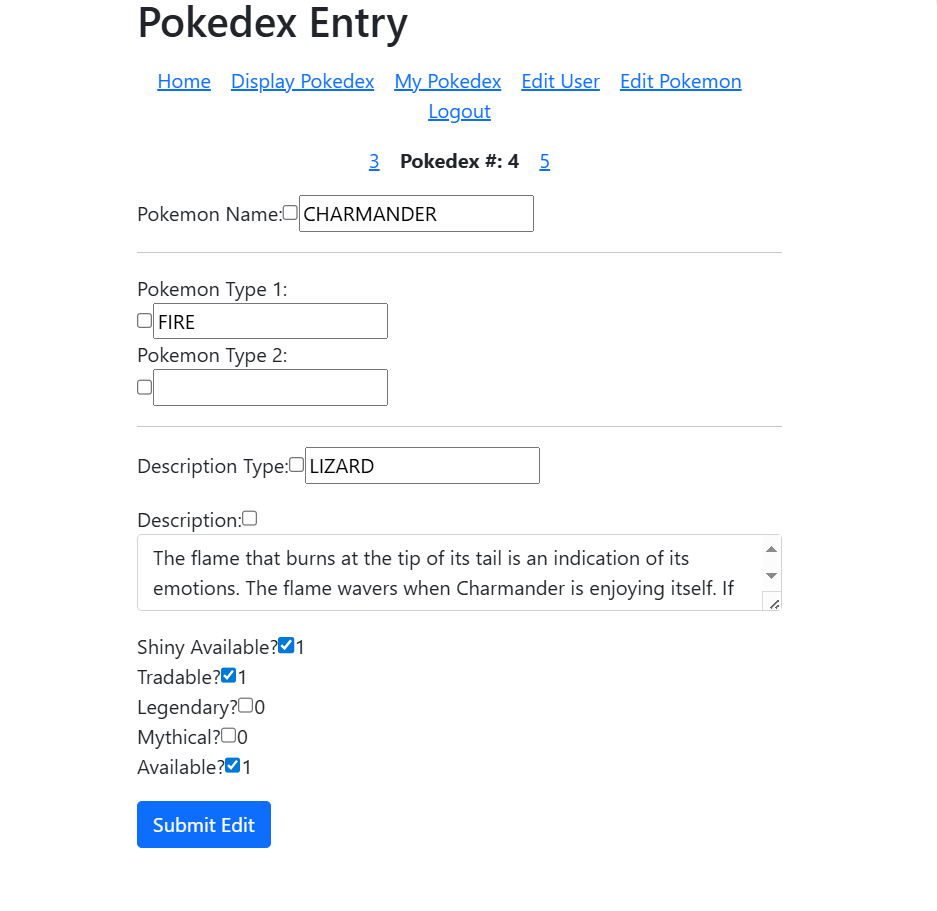
Task: Open the My Pokedex page
Action: 447,82
